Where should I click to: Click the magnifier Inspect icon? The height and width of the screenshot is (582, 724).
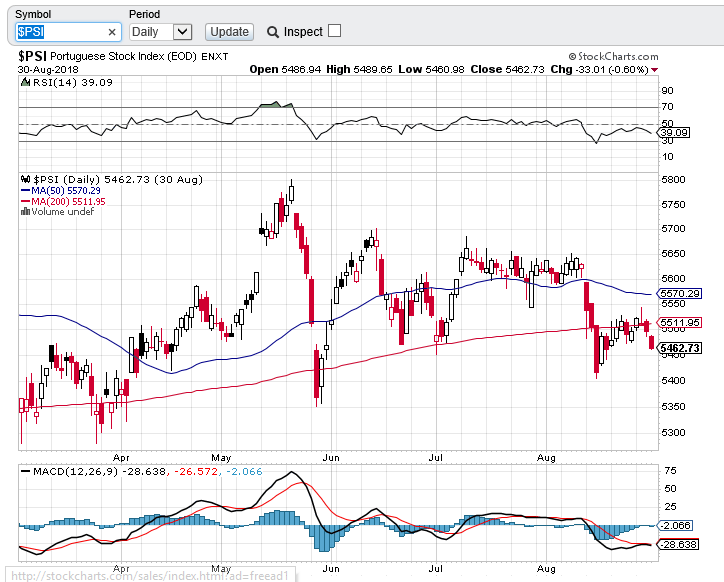273,32
